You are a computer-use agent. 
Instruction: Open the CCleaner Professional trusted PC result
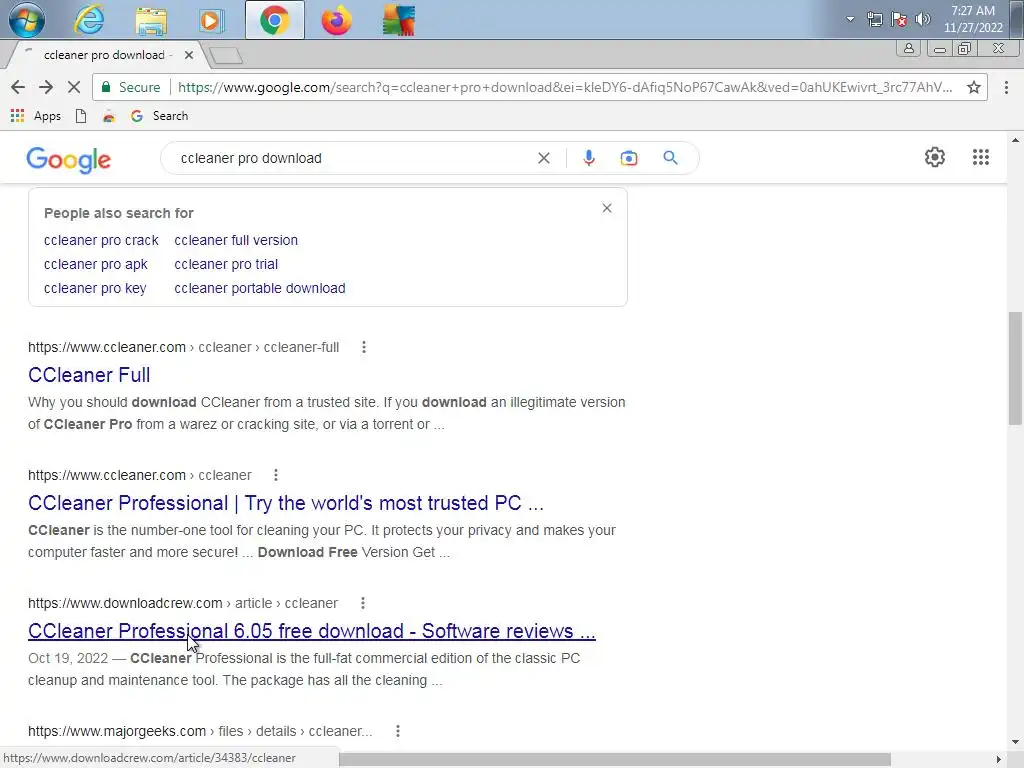pyautogui.click(x=285, y=503)
